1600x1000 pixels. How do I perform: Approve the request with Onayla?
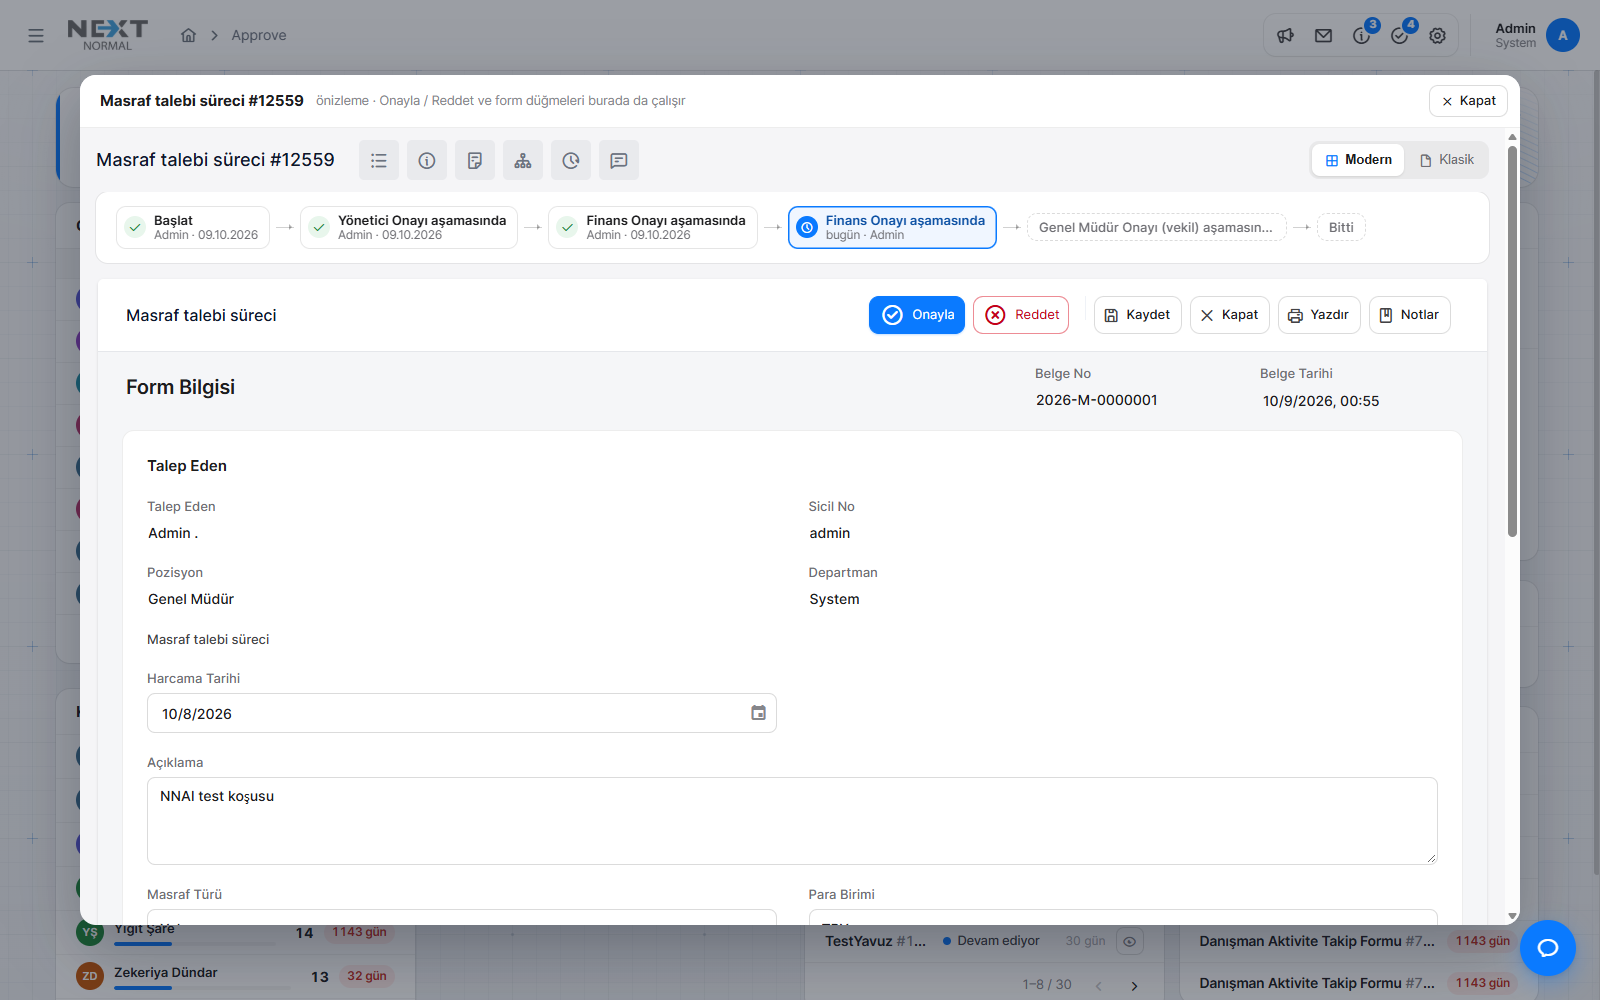pos(917,315)
